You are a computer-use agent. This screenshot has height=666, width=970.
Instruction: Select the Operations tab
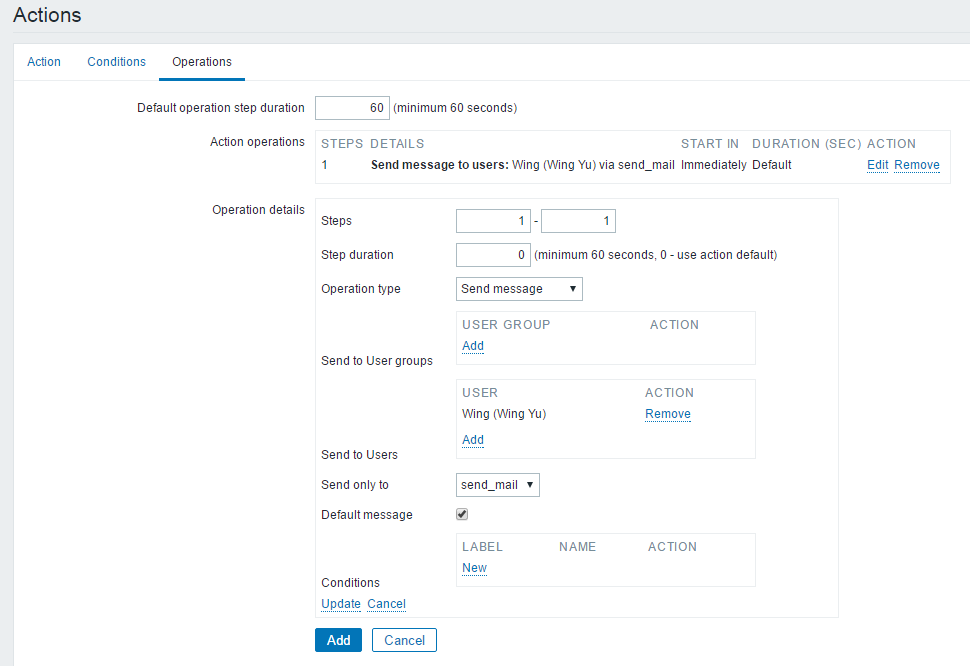coord(202,62)
